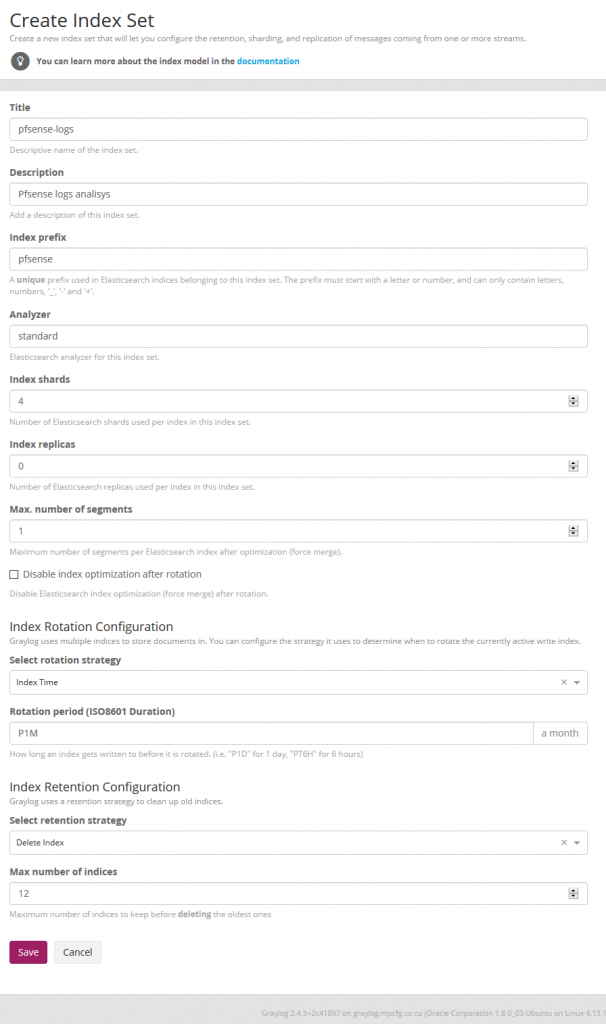Screen dimensions: 606x1024
Task: Open the Delete Index retention strategy box
Action: [280, 843]
